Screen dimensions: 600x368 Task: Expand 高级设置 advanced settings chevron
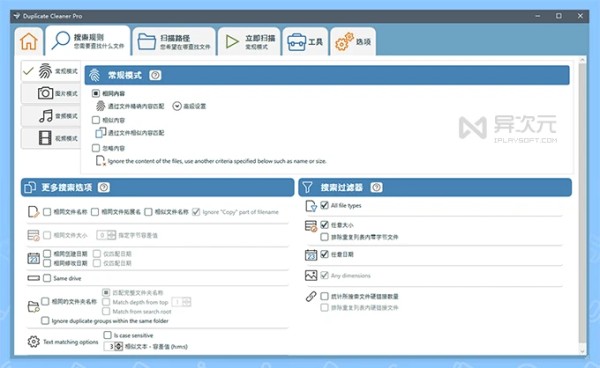tap(177, 106)
